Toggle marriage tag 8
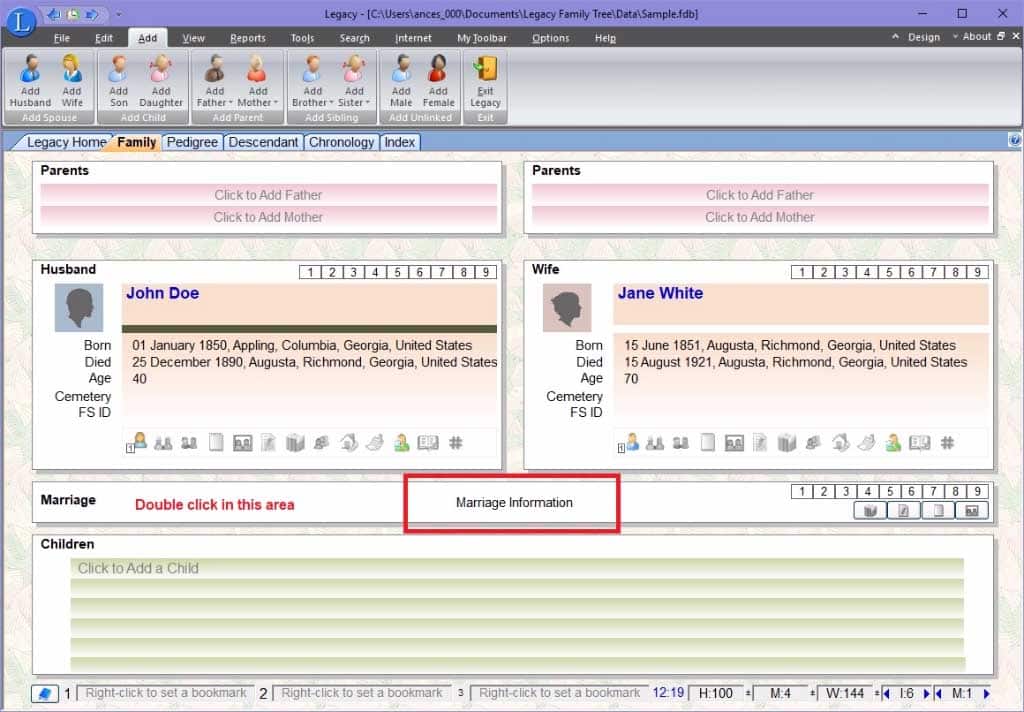Image resolution: width=1024 pixels, height=712 pixels. (955, 492)
